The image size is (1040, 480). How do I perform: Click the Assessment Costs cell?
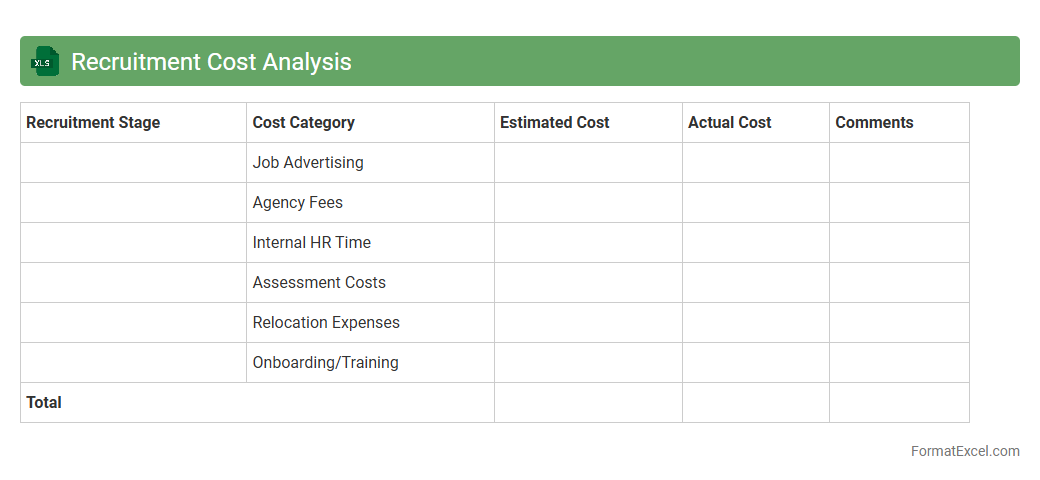pos(319,282)
